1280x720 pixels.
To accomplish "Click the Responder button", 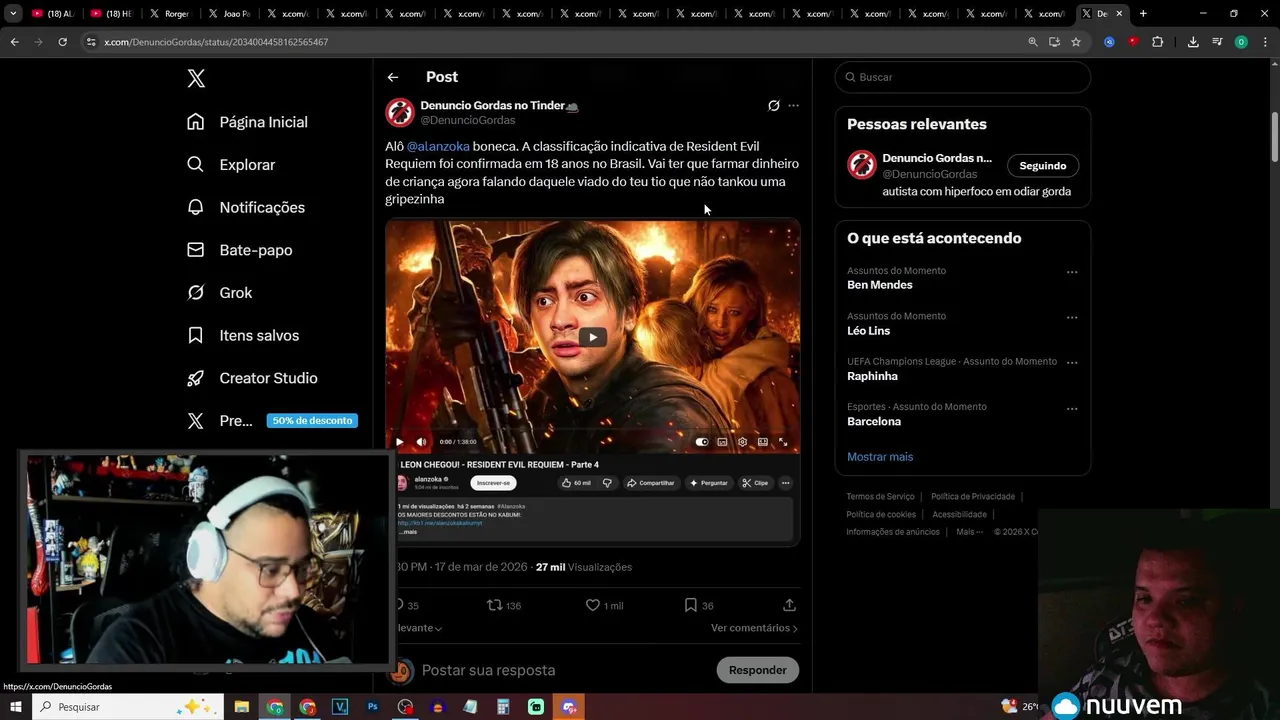I will point(758,670).
